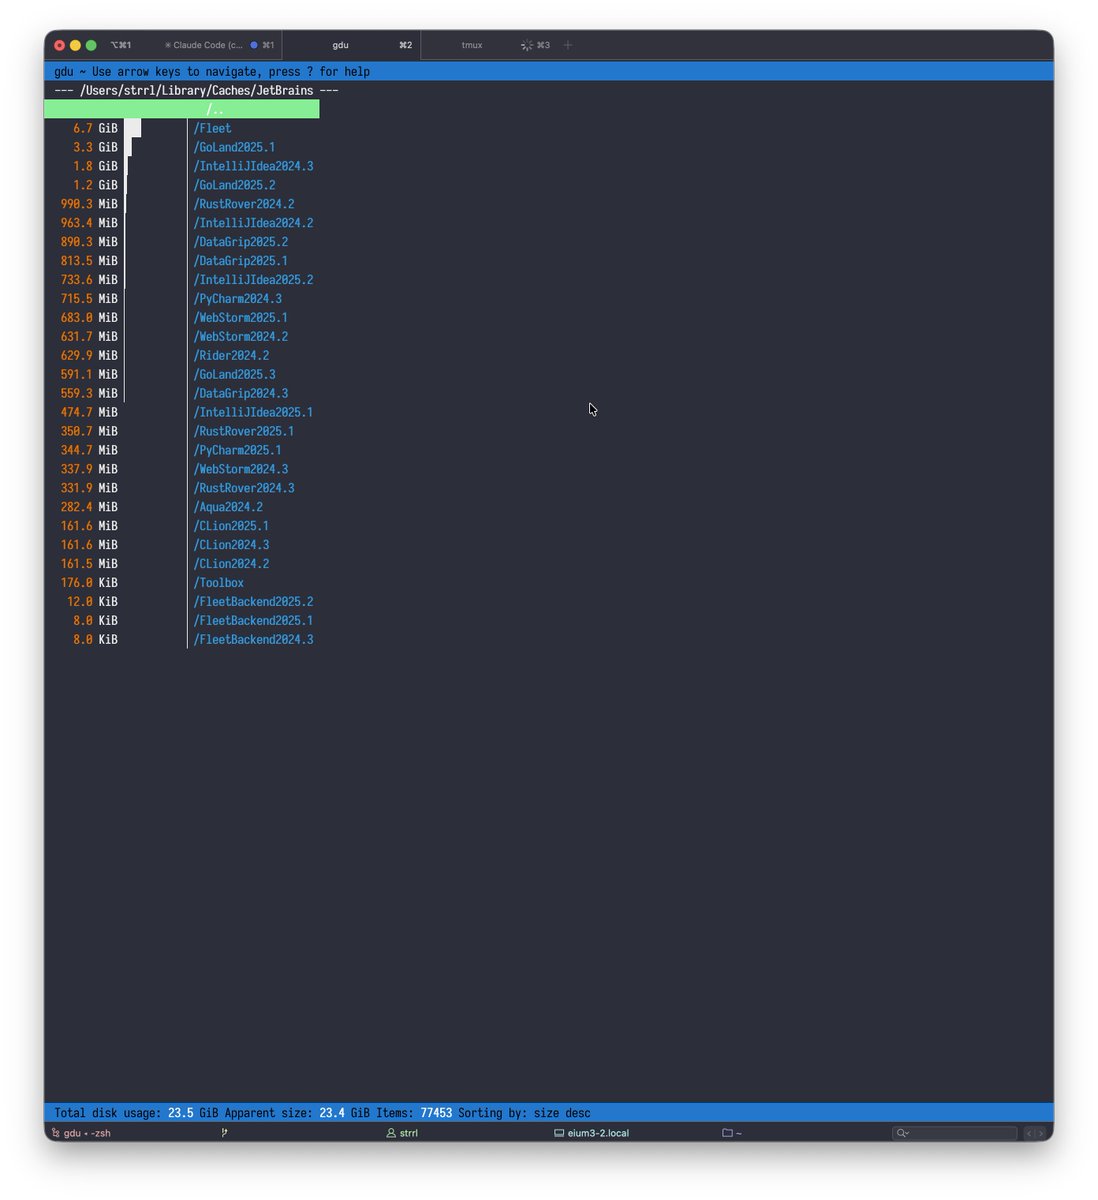The image size is (1098, 1200).
Task: Select the /IntelliJIdea2025.2 entry
Action: 253,280
